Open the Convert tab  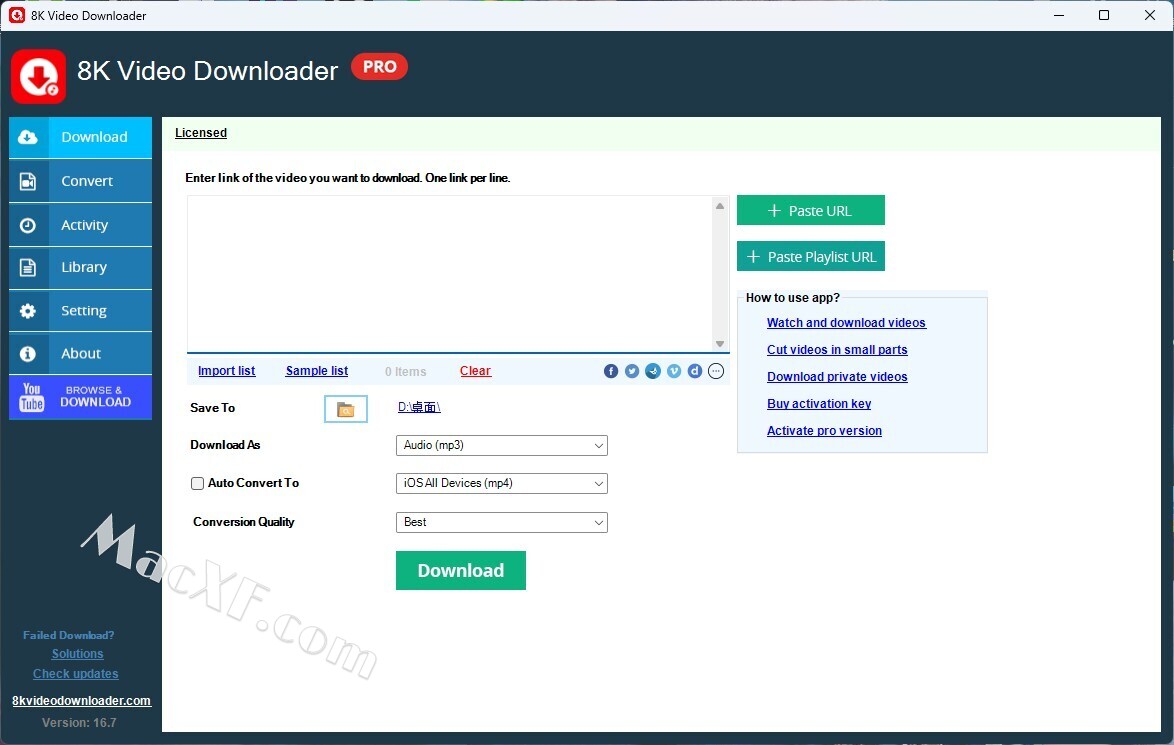coord(81,181)
